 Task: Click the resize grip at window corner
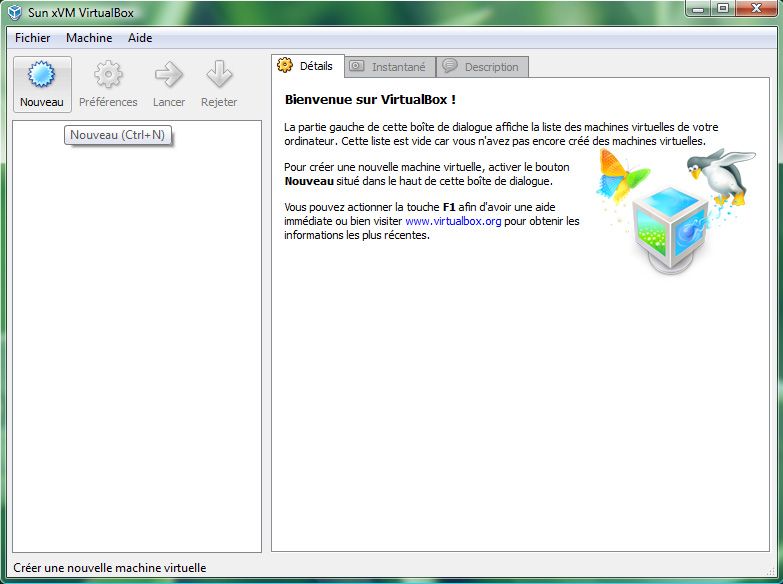(771, 571)
